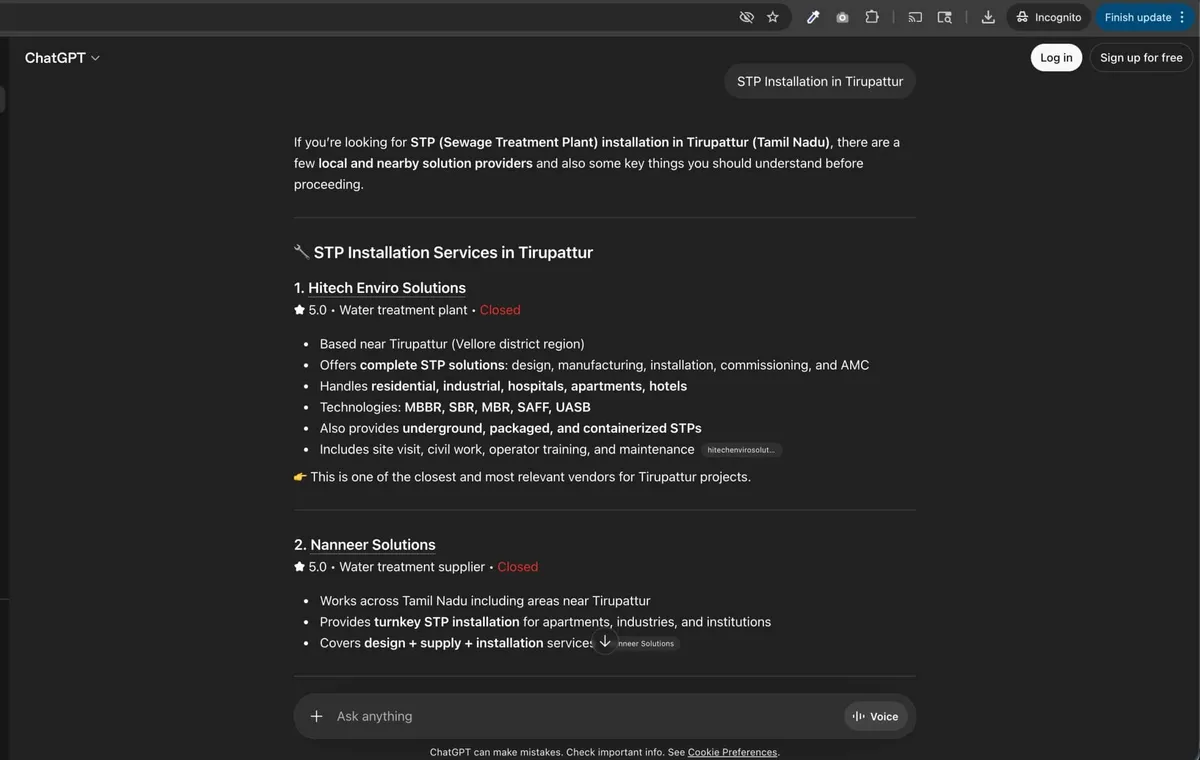
Task: Select the eyedropper extension icon
Action: pyautogui.click(x=813, y=17)
